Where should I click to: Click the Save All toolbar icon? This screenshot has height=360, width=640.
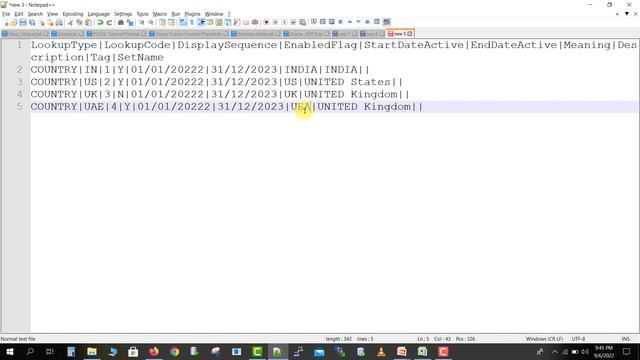[x=32, y=22]
